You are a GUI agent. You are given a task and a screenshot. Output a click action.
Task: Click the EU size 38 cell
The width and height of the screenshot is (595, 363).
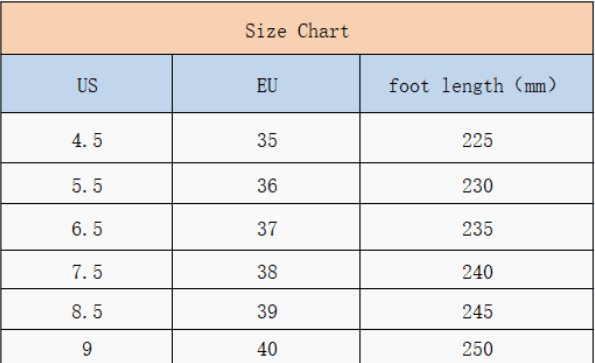266,270
